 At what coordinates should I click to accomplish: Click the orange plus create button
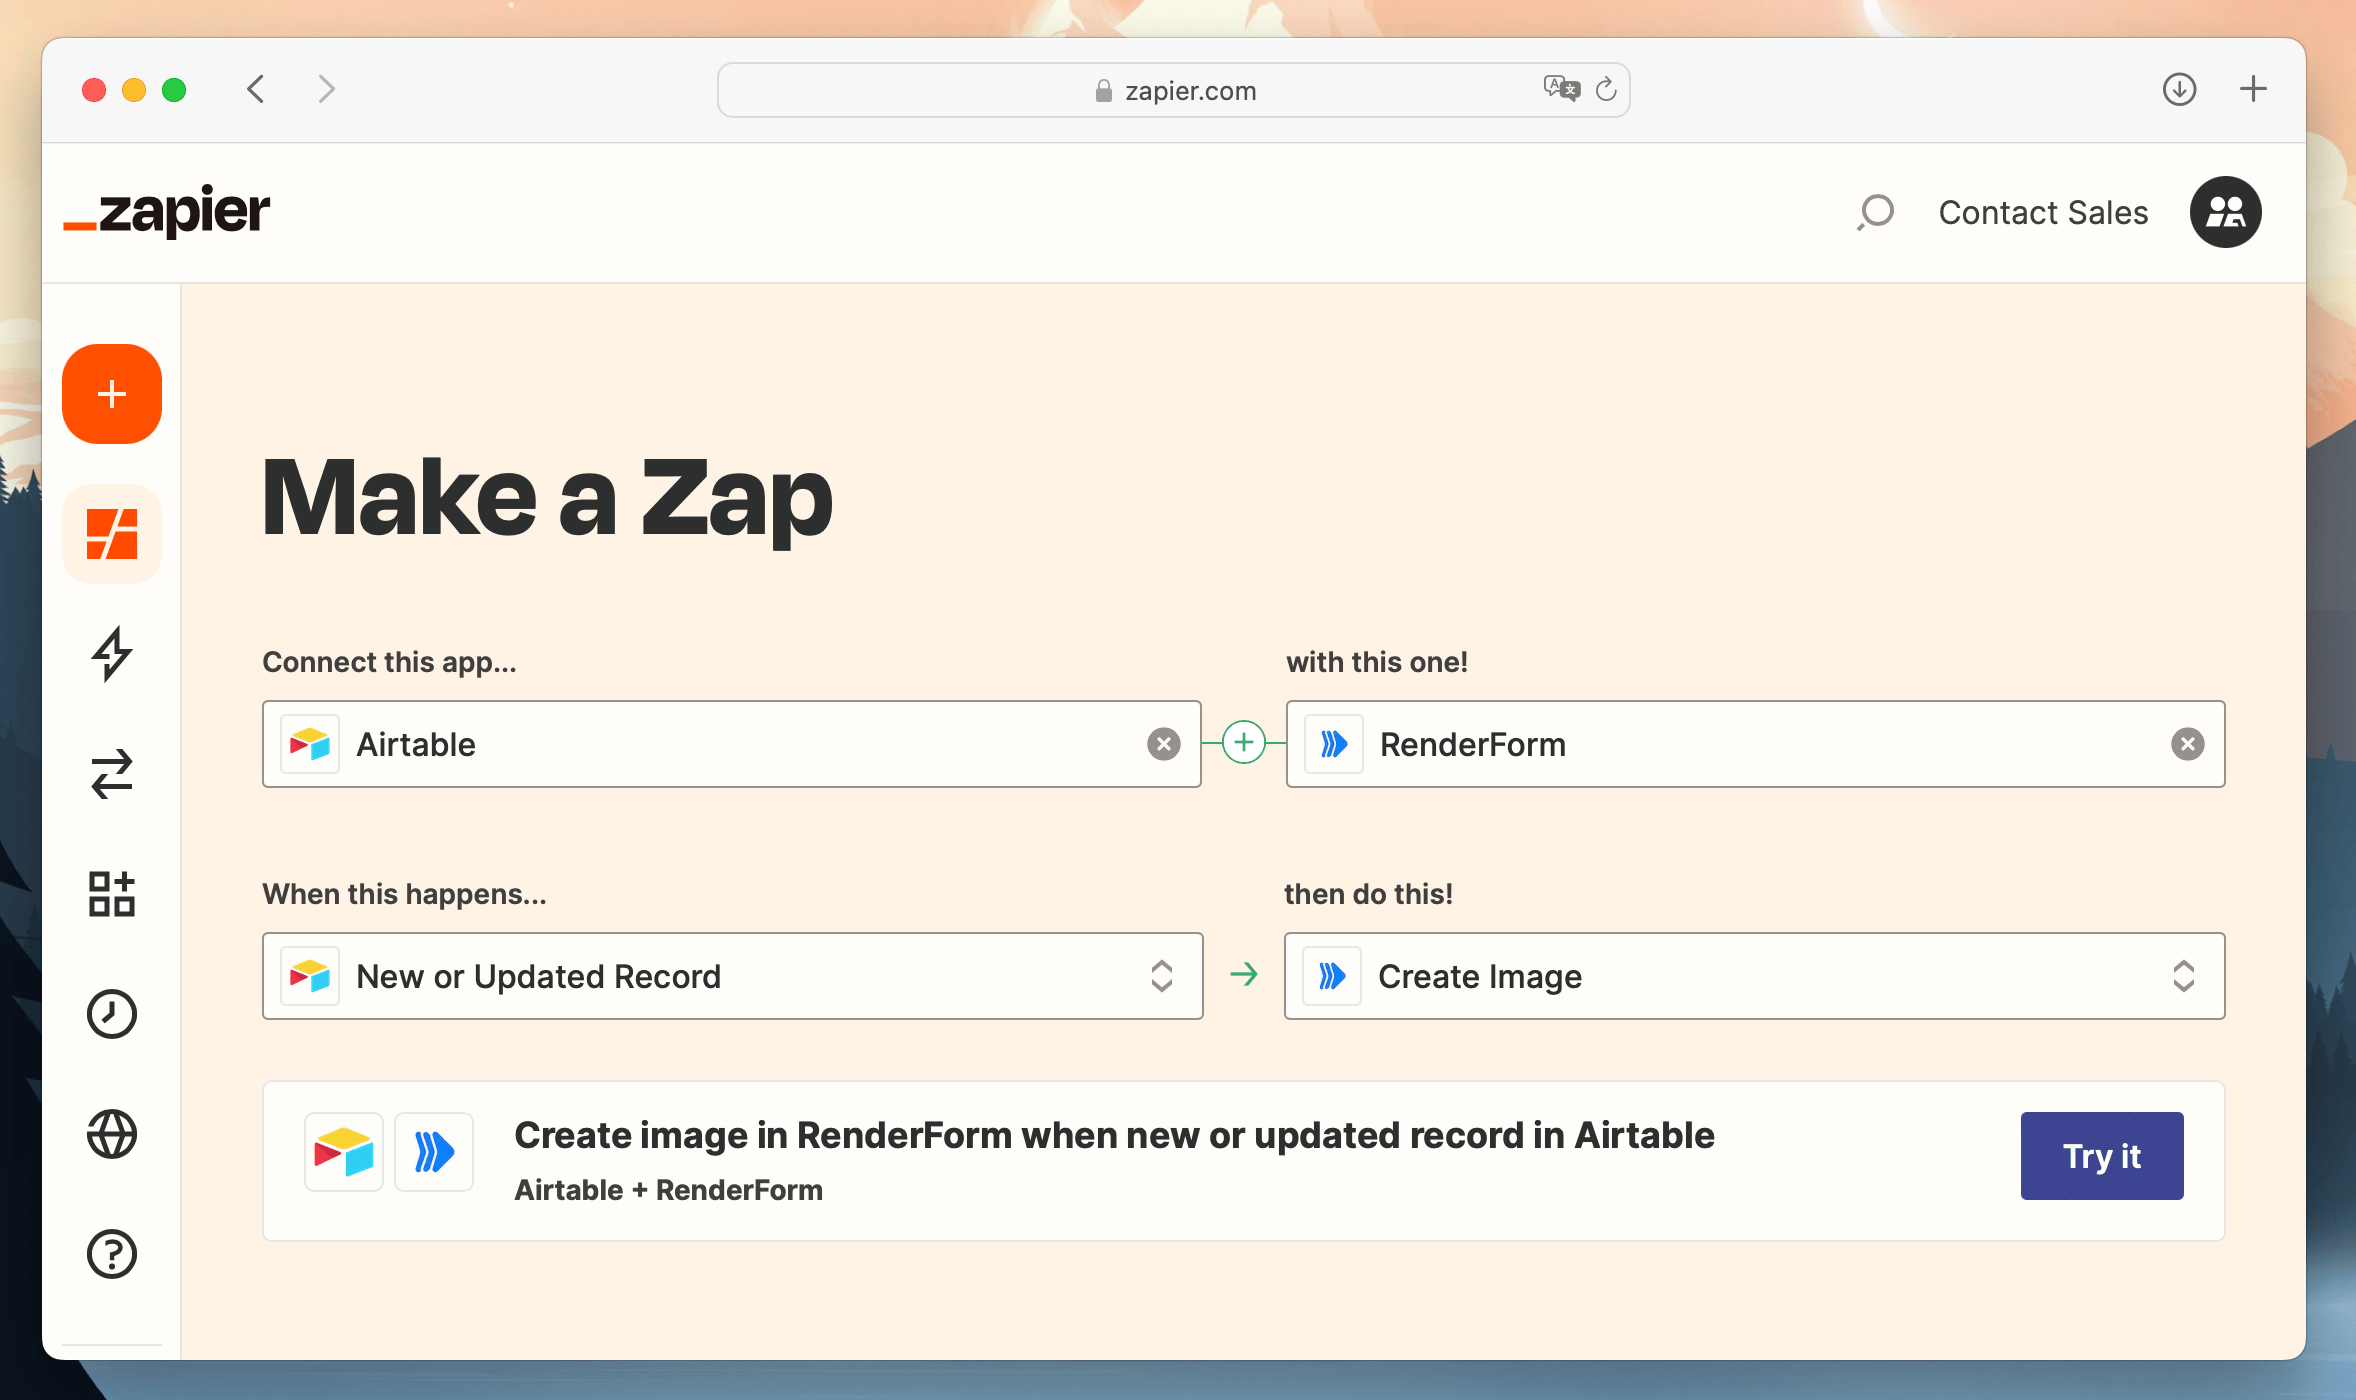113,393
